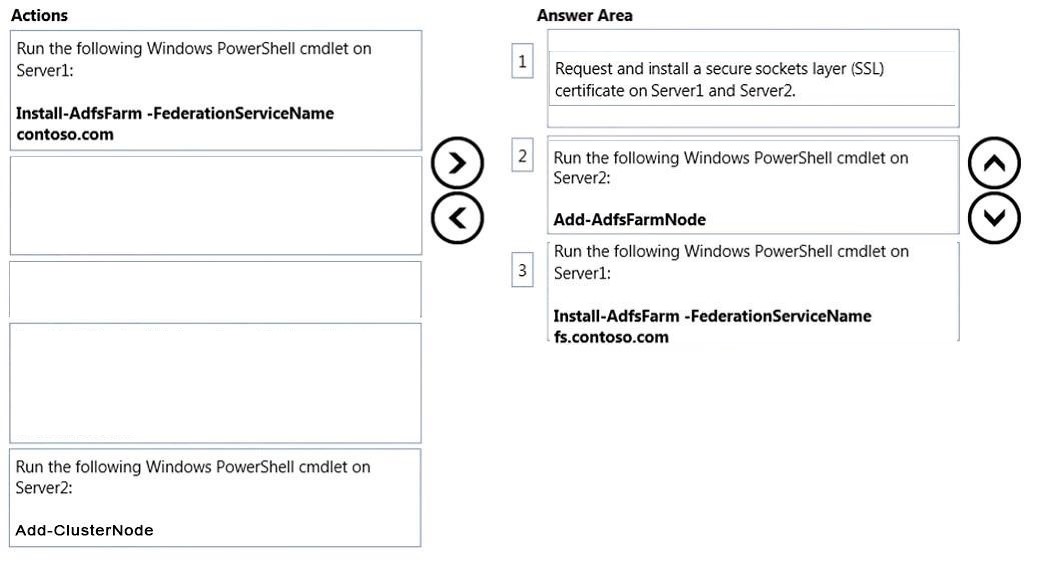This screenshot has height=569, width=1042.
Task: Select the Install-AdfsFarm fs.contoso.com answer item
Action: click(x=753, y=292)
